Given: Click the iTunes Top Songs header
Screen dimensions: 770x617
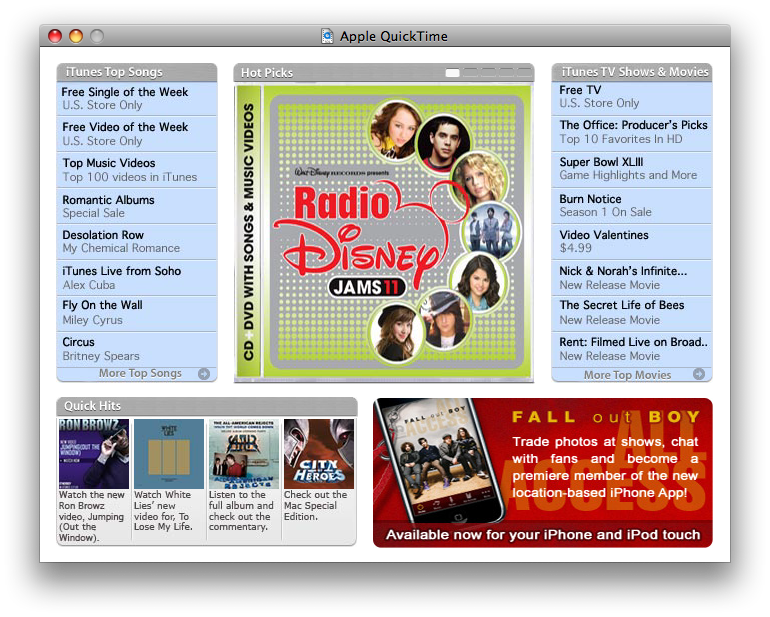Looking at the screenshot, I should [137, 72].
